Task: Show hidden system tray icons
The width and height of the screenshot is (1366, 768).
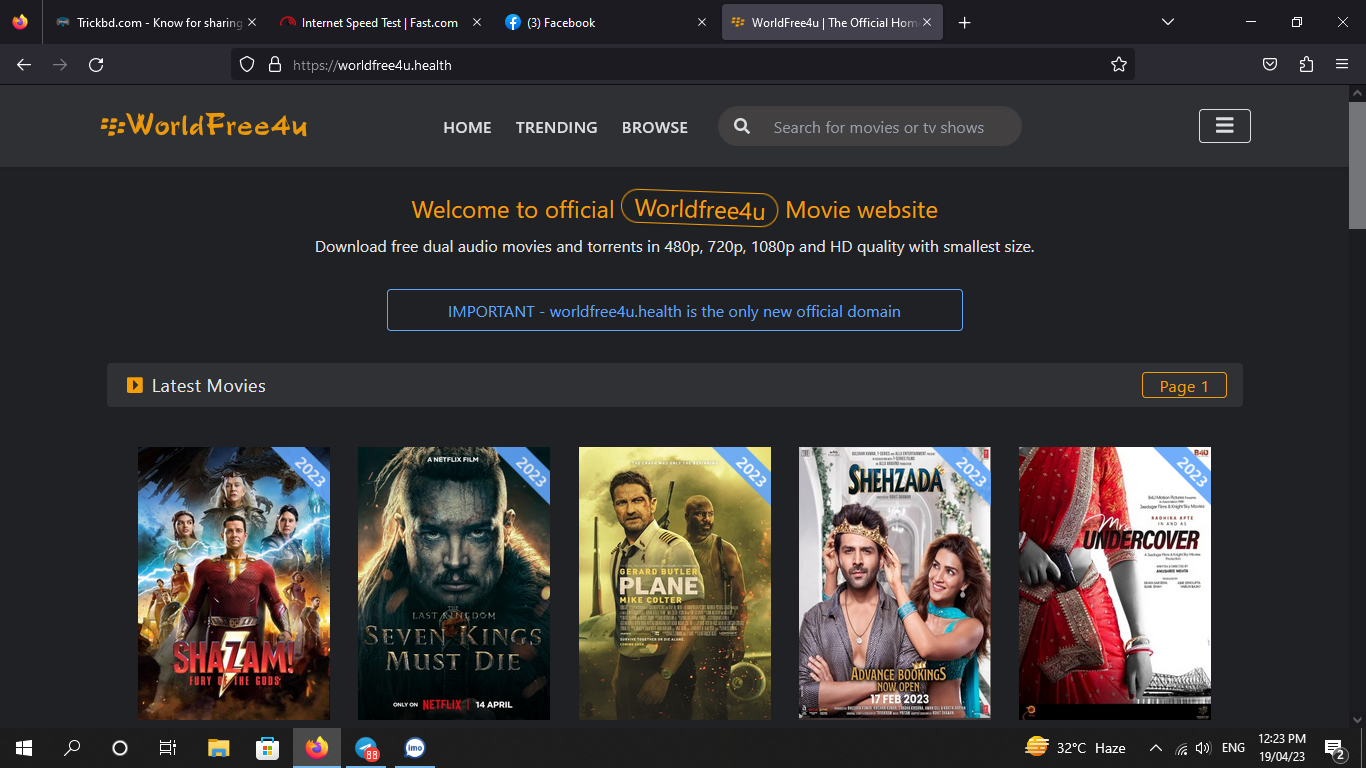Action: [x=1155, y=747]
